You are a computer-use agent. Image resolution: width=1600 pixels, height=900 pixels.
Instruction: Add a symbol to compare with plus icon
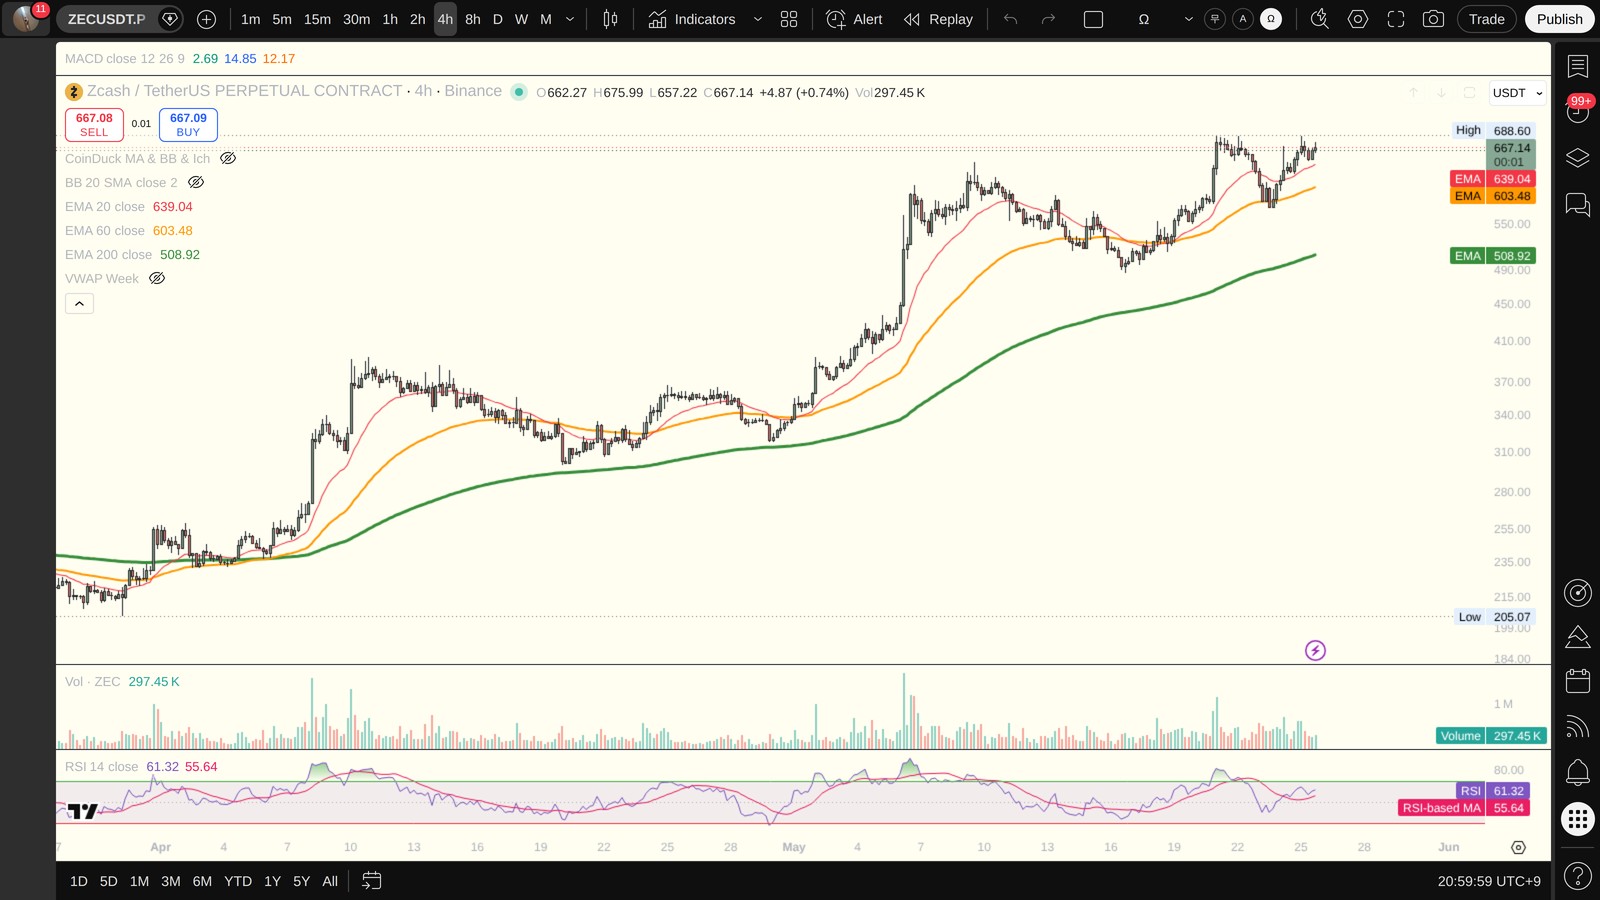pos(206,19)
